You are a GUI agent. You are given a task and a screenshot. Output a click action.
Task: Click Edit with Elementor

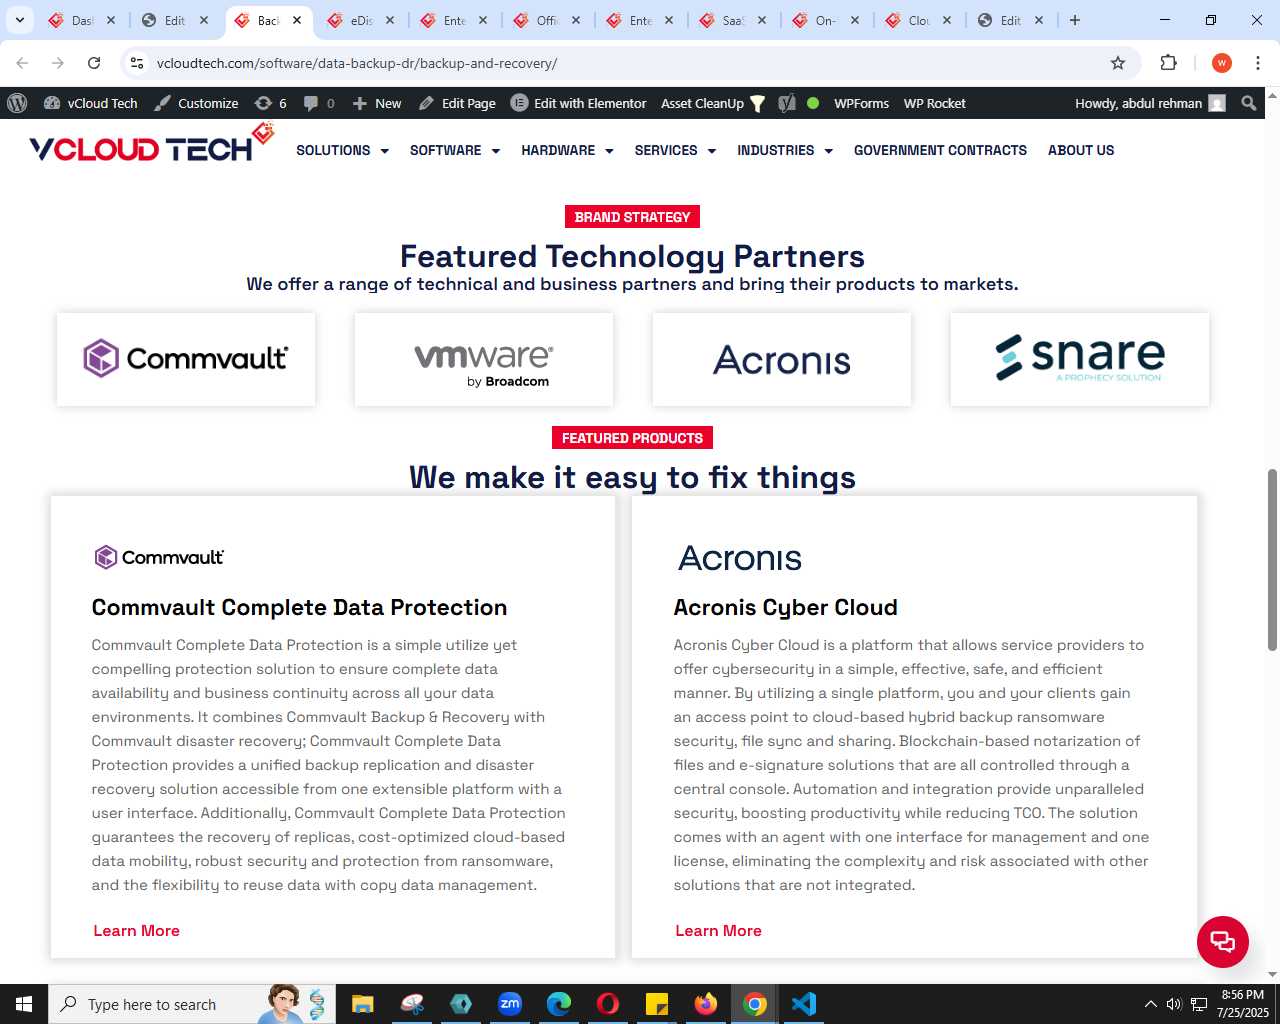coord(579,103)
